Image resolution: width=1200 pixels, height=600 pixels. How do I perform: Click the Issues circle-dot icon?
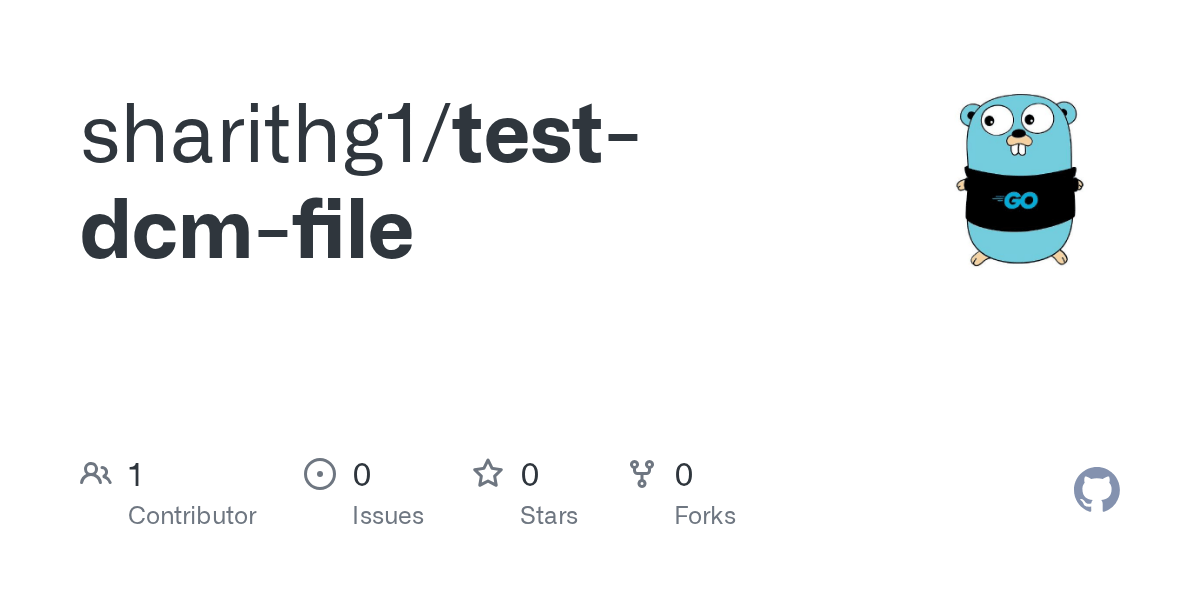pyautogui.click(x=320, y=474)
